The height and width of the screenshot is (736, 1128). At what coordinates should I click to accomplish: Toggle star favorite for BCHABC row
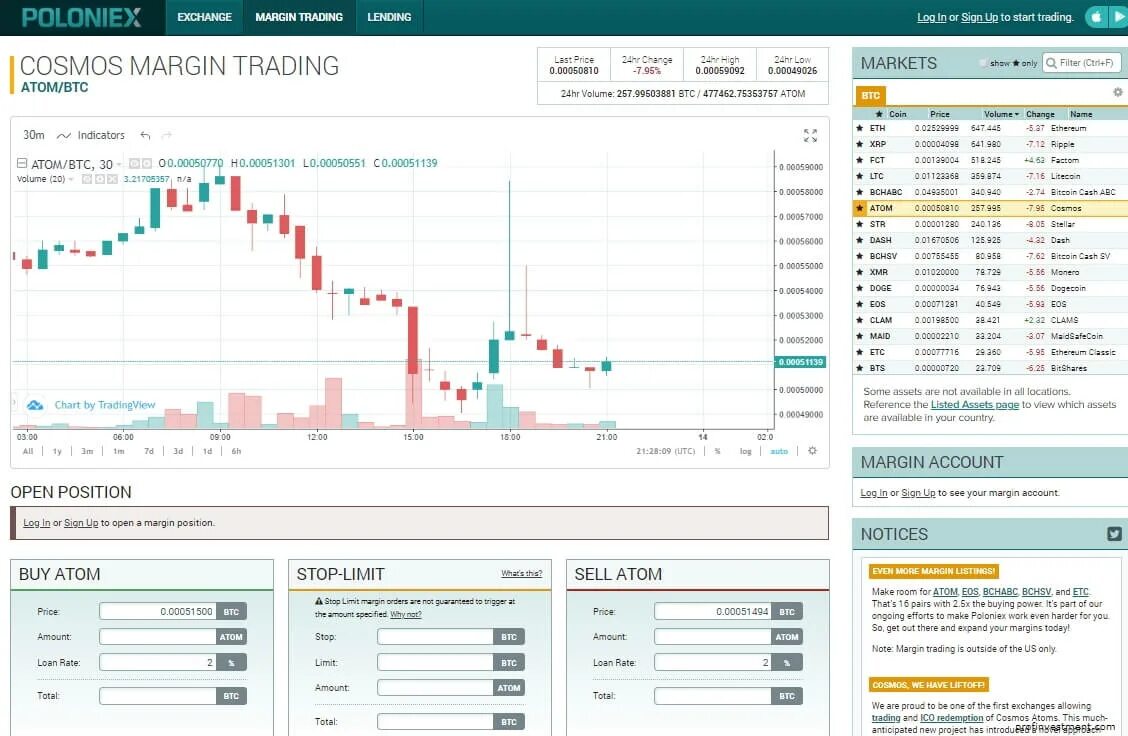pos(860,192)
